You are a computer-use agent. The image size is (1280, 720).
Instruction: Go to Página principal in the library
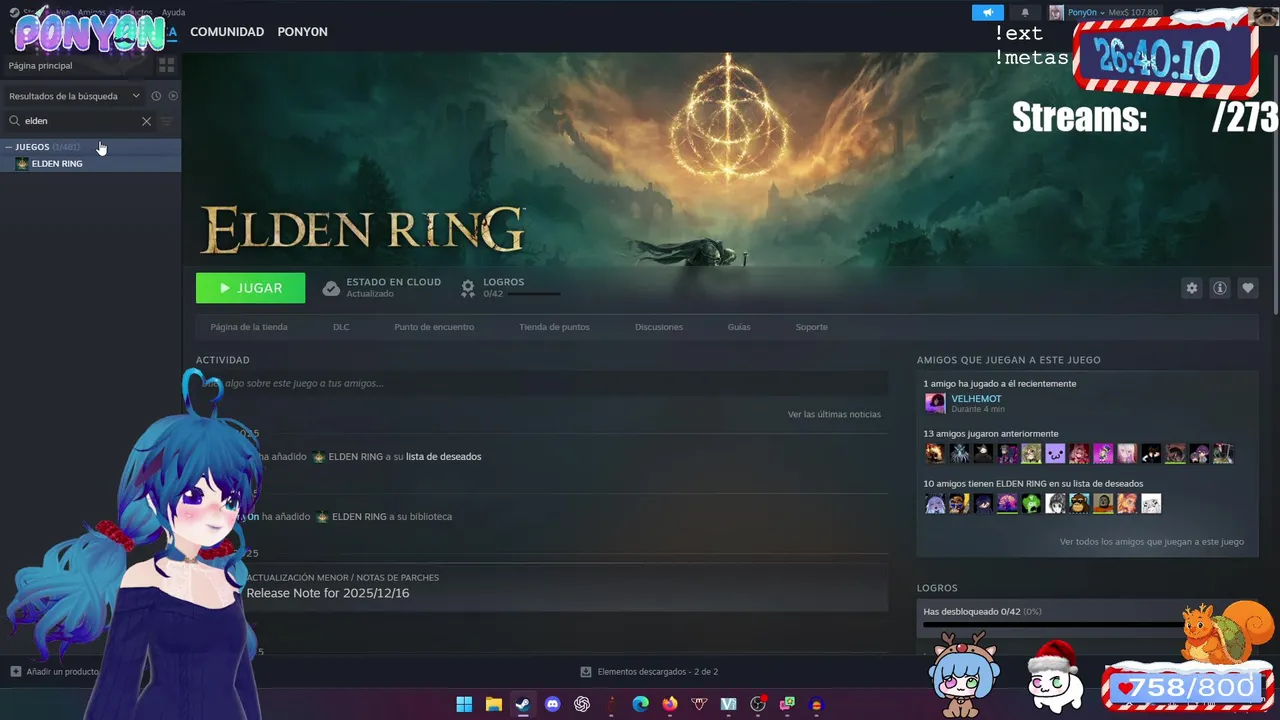pos(41,66)
